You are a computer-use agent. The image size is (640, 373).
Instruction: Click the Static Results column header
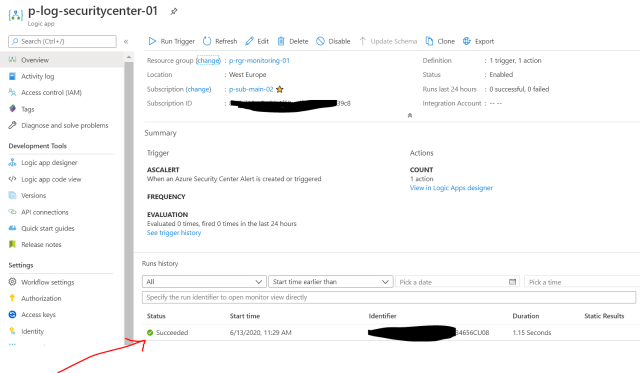[604, 316]
